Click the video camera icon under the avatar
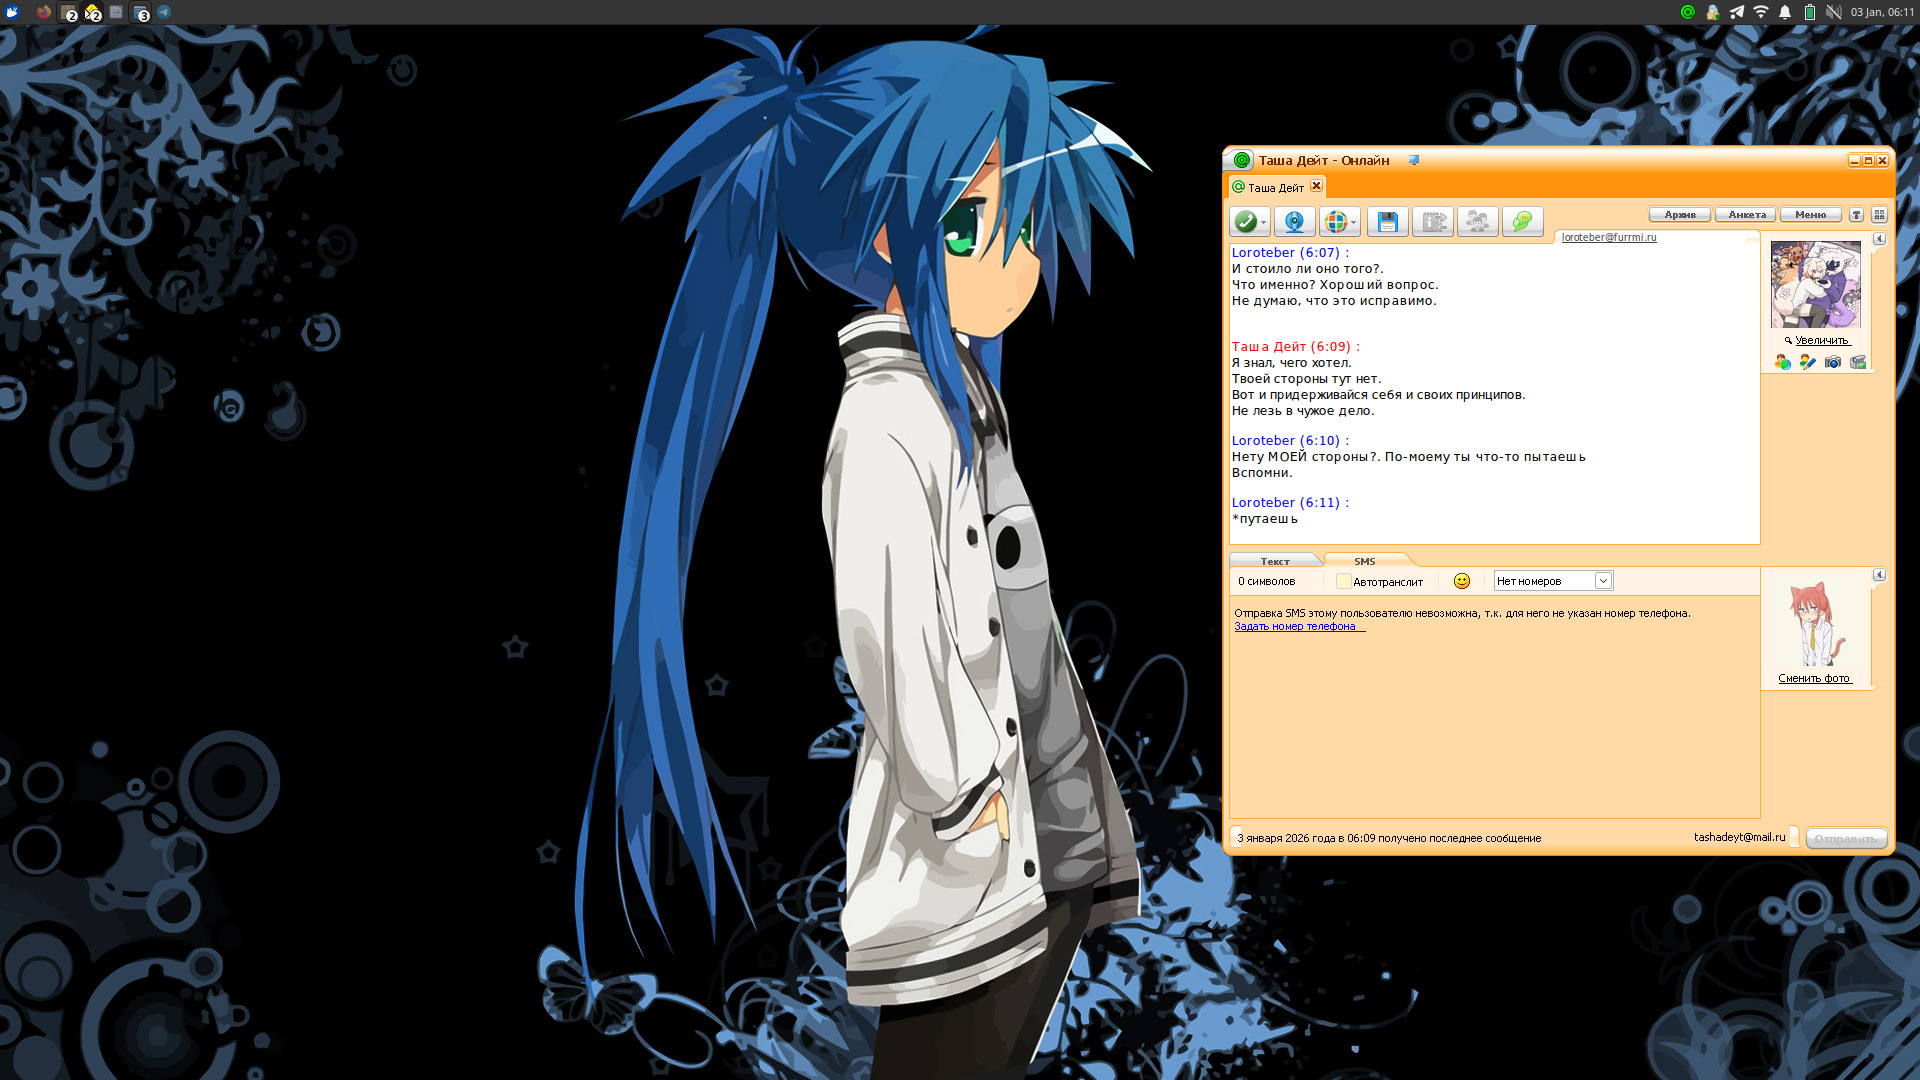Screen dimensions: 1920x1080 click(1857, 362)
